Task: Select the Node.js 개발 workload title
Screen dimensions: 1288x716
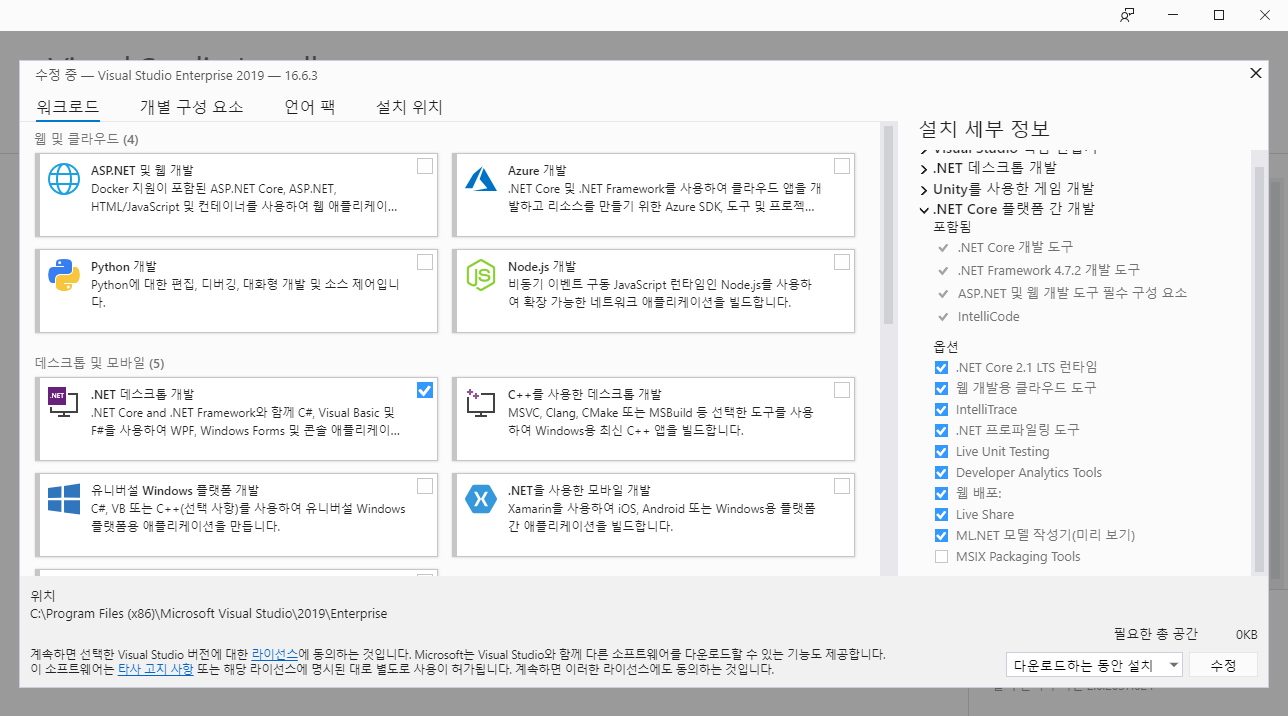Action: pyautogui.click(x=542, y=267)
